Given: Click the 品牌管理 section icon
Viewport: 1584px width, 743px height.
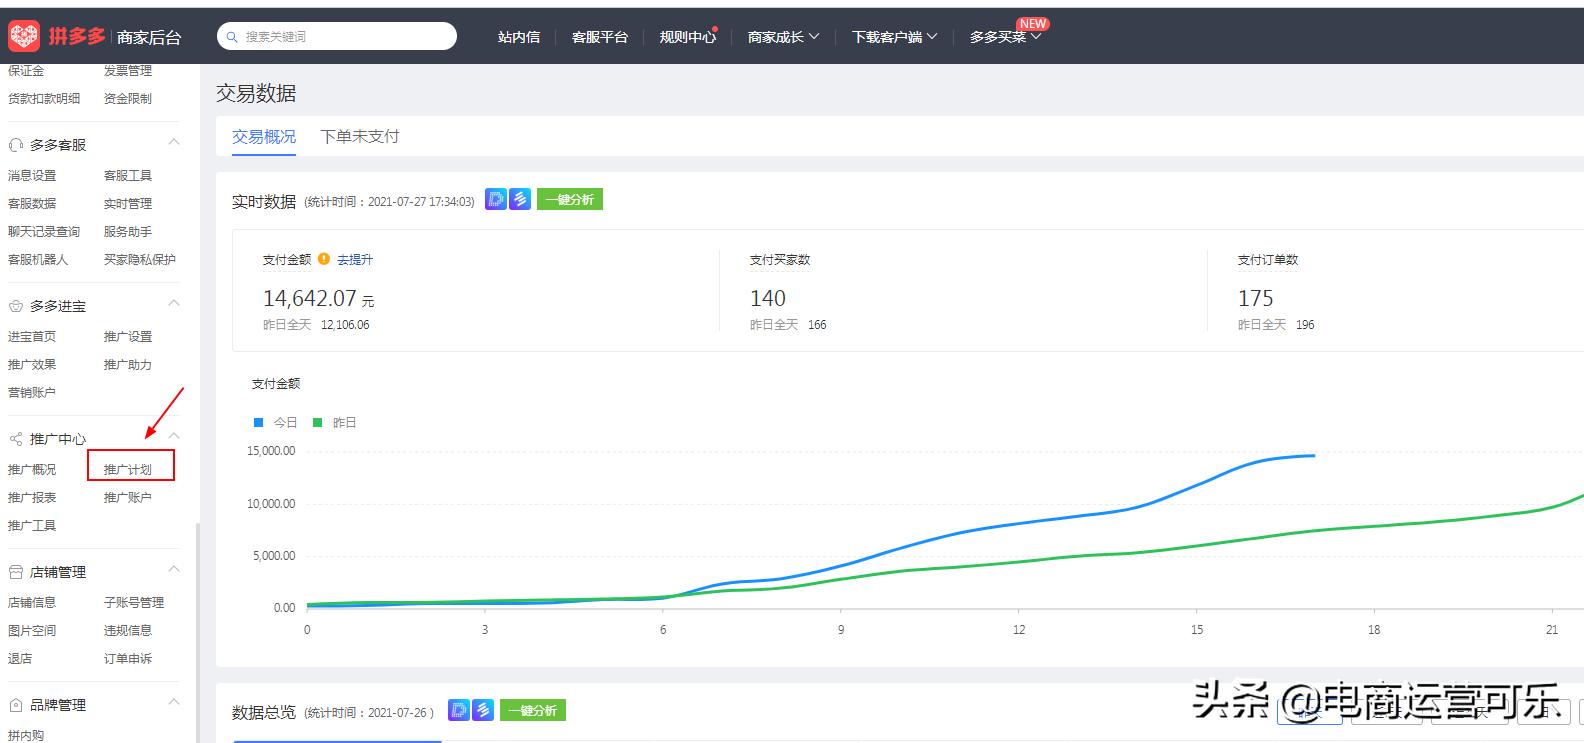Looking at the screenshot, I should [x=16, y=705].
